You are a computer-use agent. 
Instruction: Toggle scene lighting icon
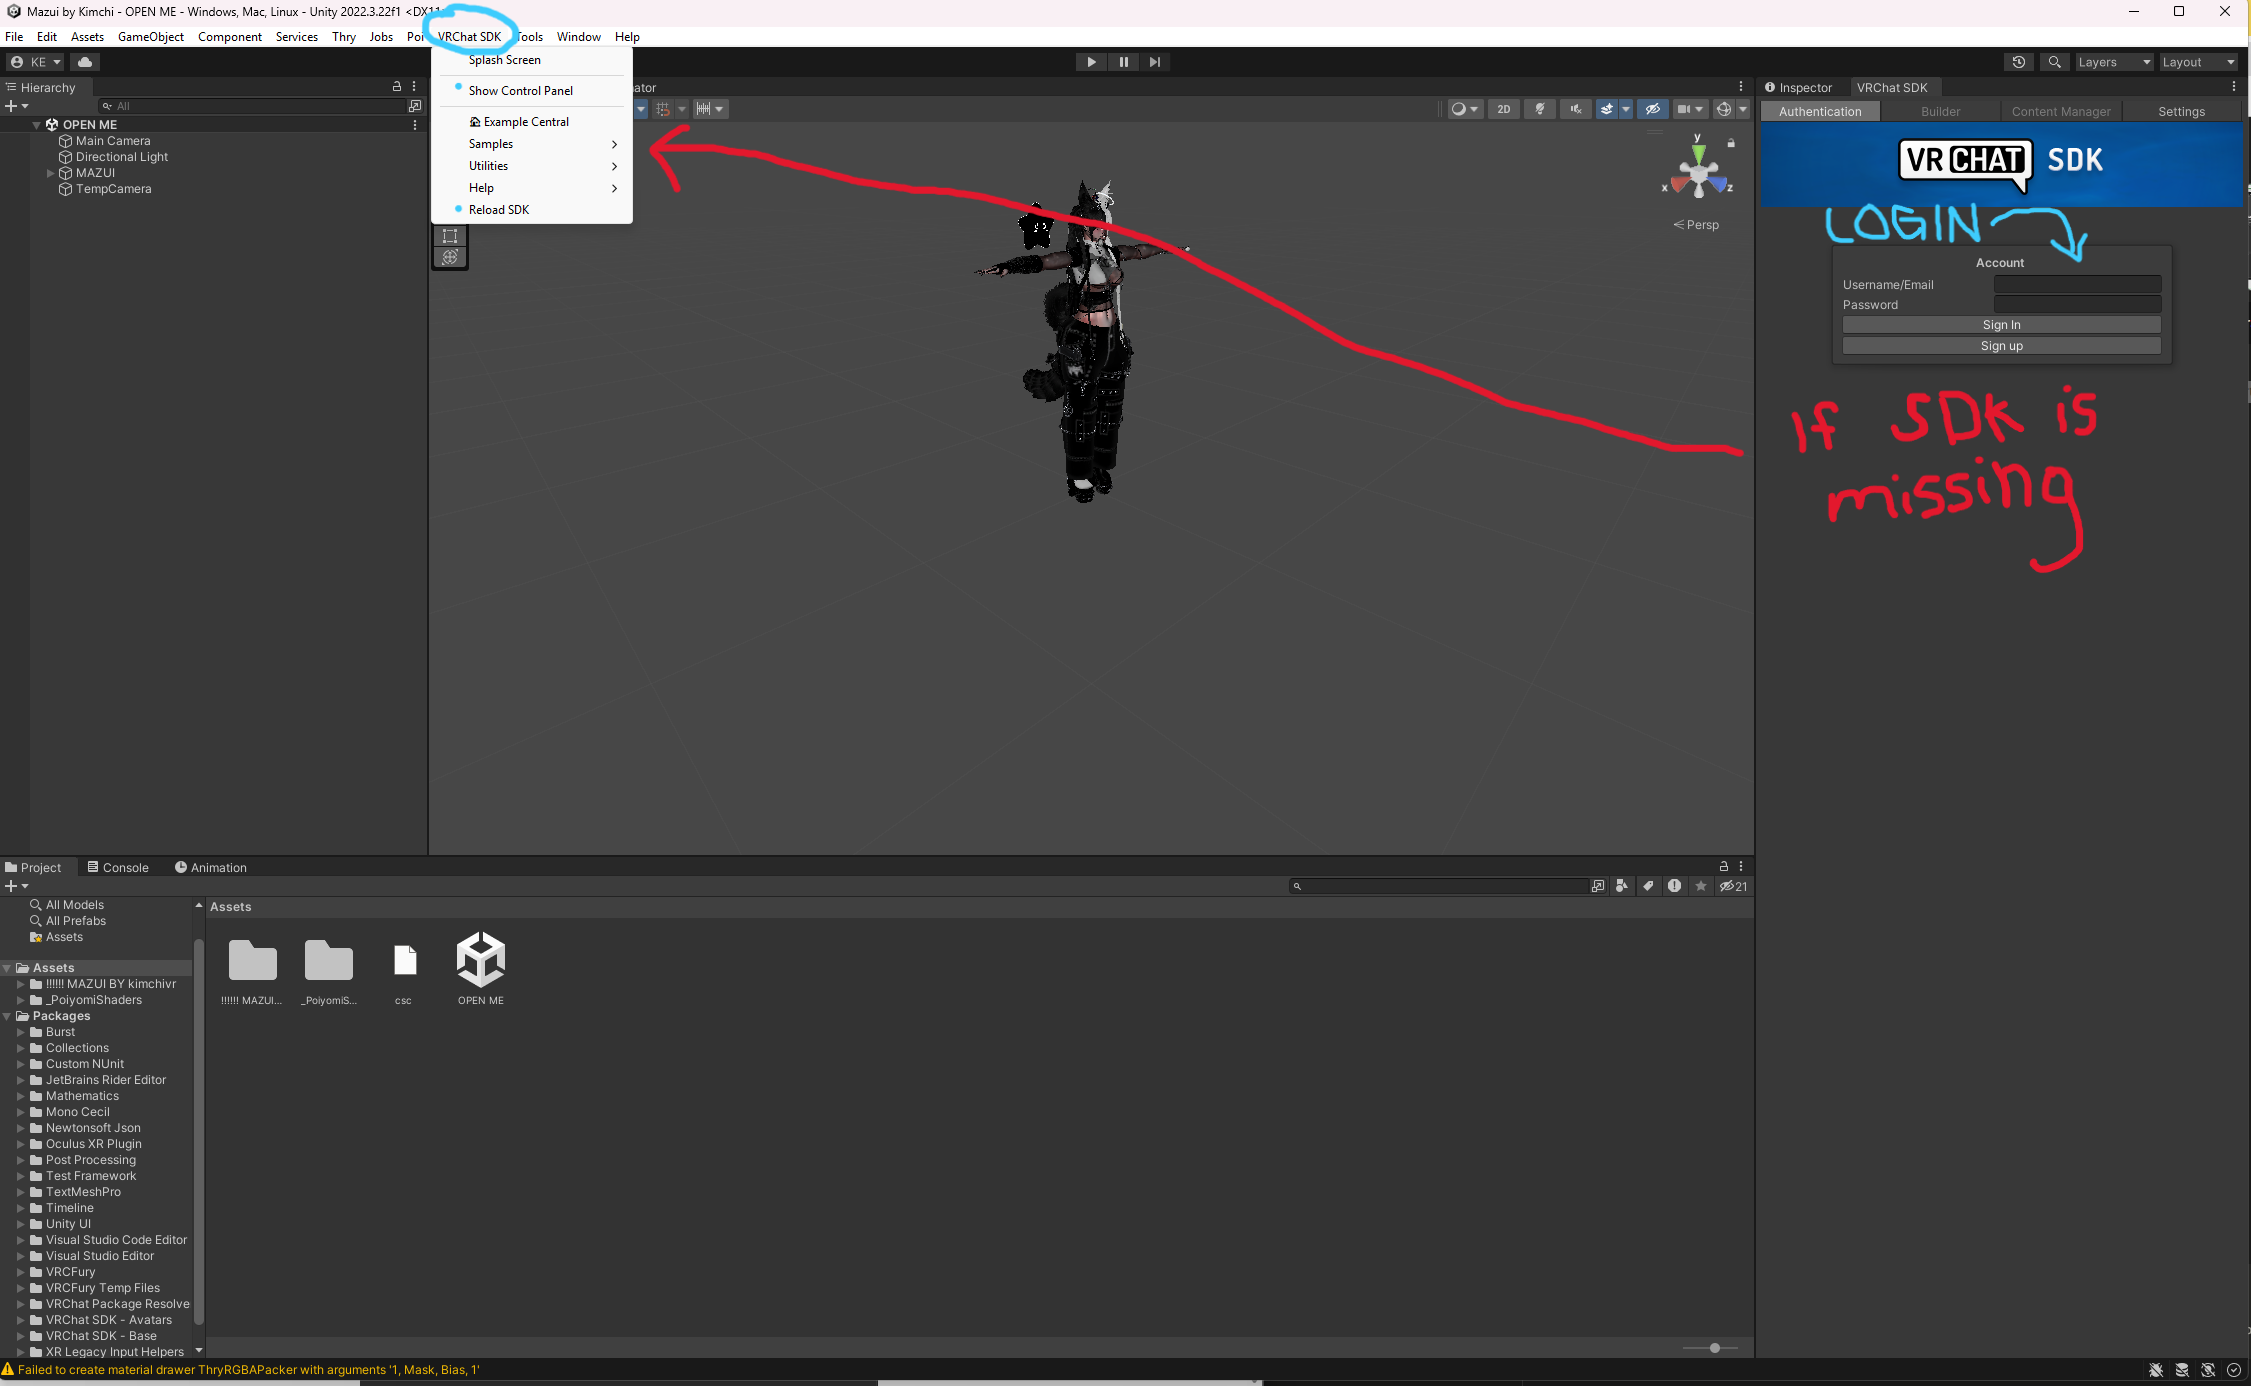click(1540, 109)
